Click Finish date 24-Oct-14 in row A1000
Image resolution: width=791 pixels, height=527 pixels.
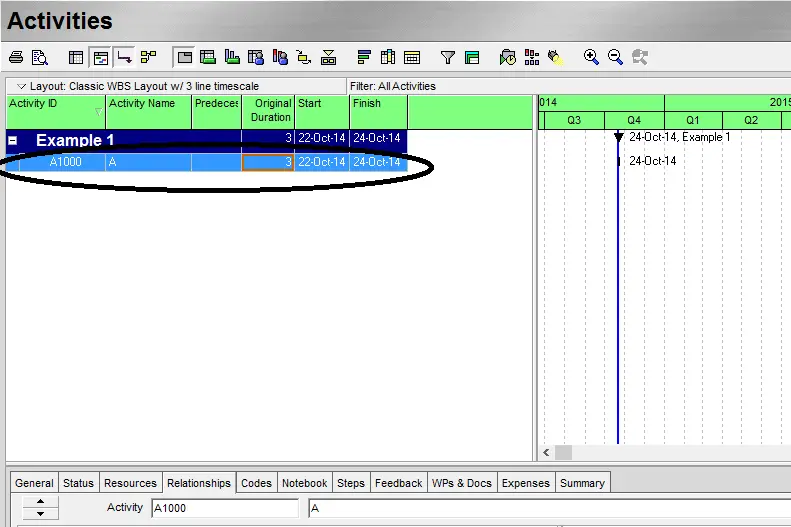pos(377,162)
